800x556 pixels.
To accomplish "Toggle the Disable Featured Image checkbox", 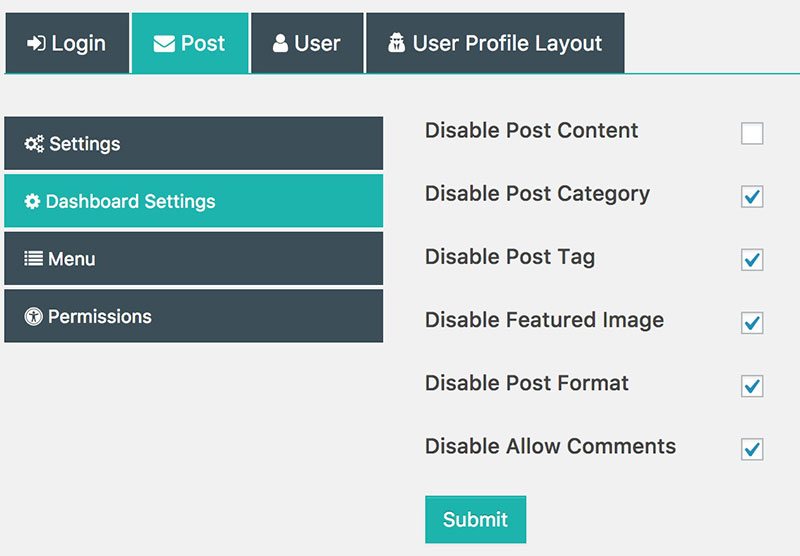I will pyautogui.click(x=752, y=323).
